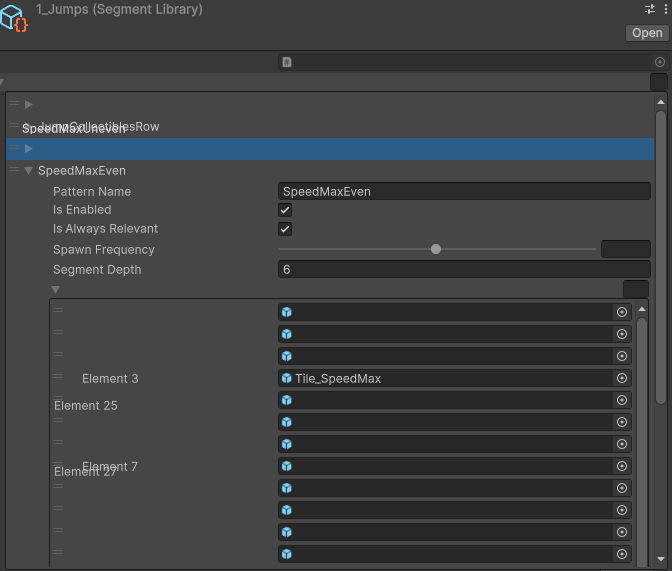
Task: Toggle the Is Enabled checkbox
Action: click(x=285, y=210)
